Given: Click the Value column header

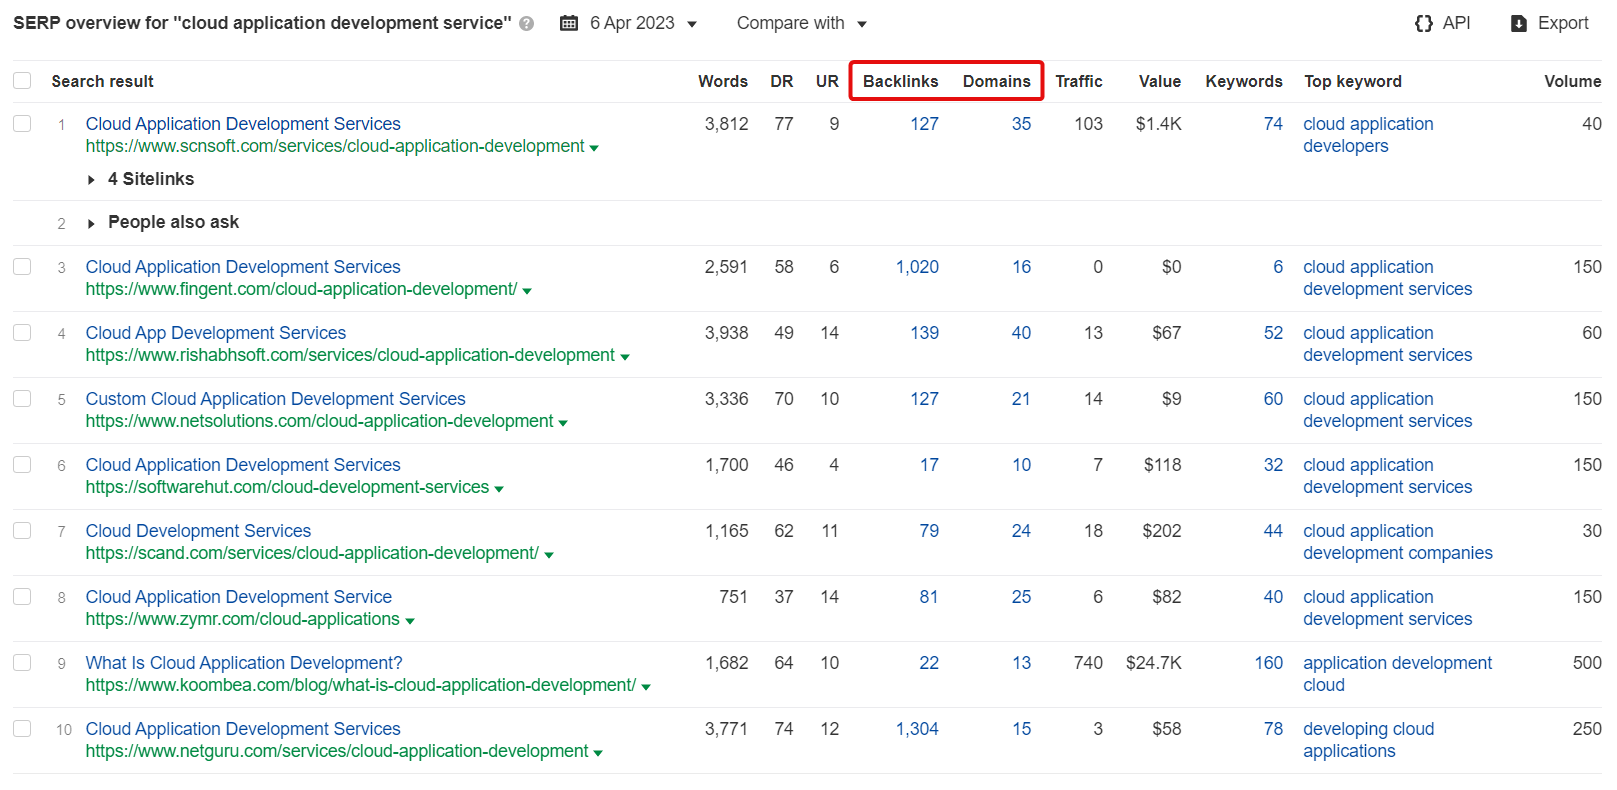Looking at the screenshot, I should tap(1160, 81).
